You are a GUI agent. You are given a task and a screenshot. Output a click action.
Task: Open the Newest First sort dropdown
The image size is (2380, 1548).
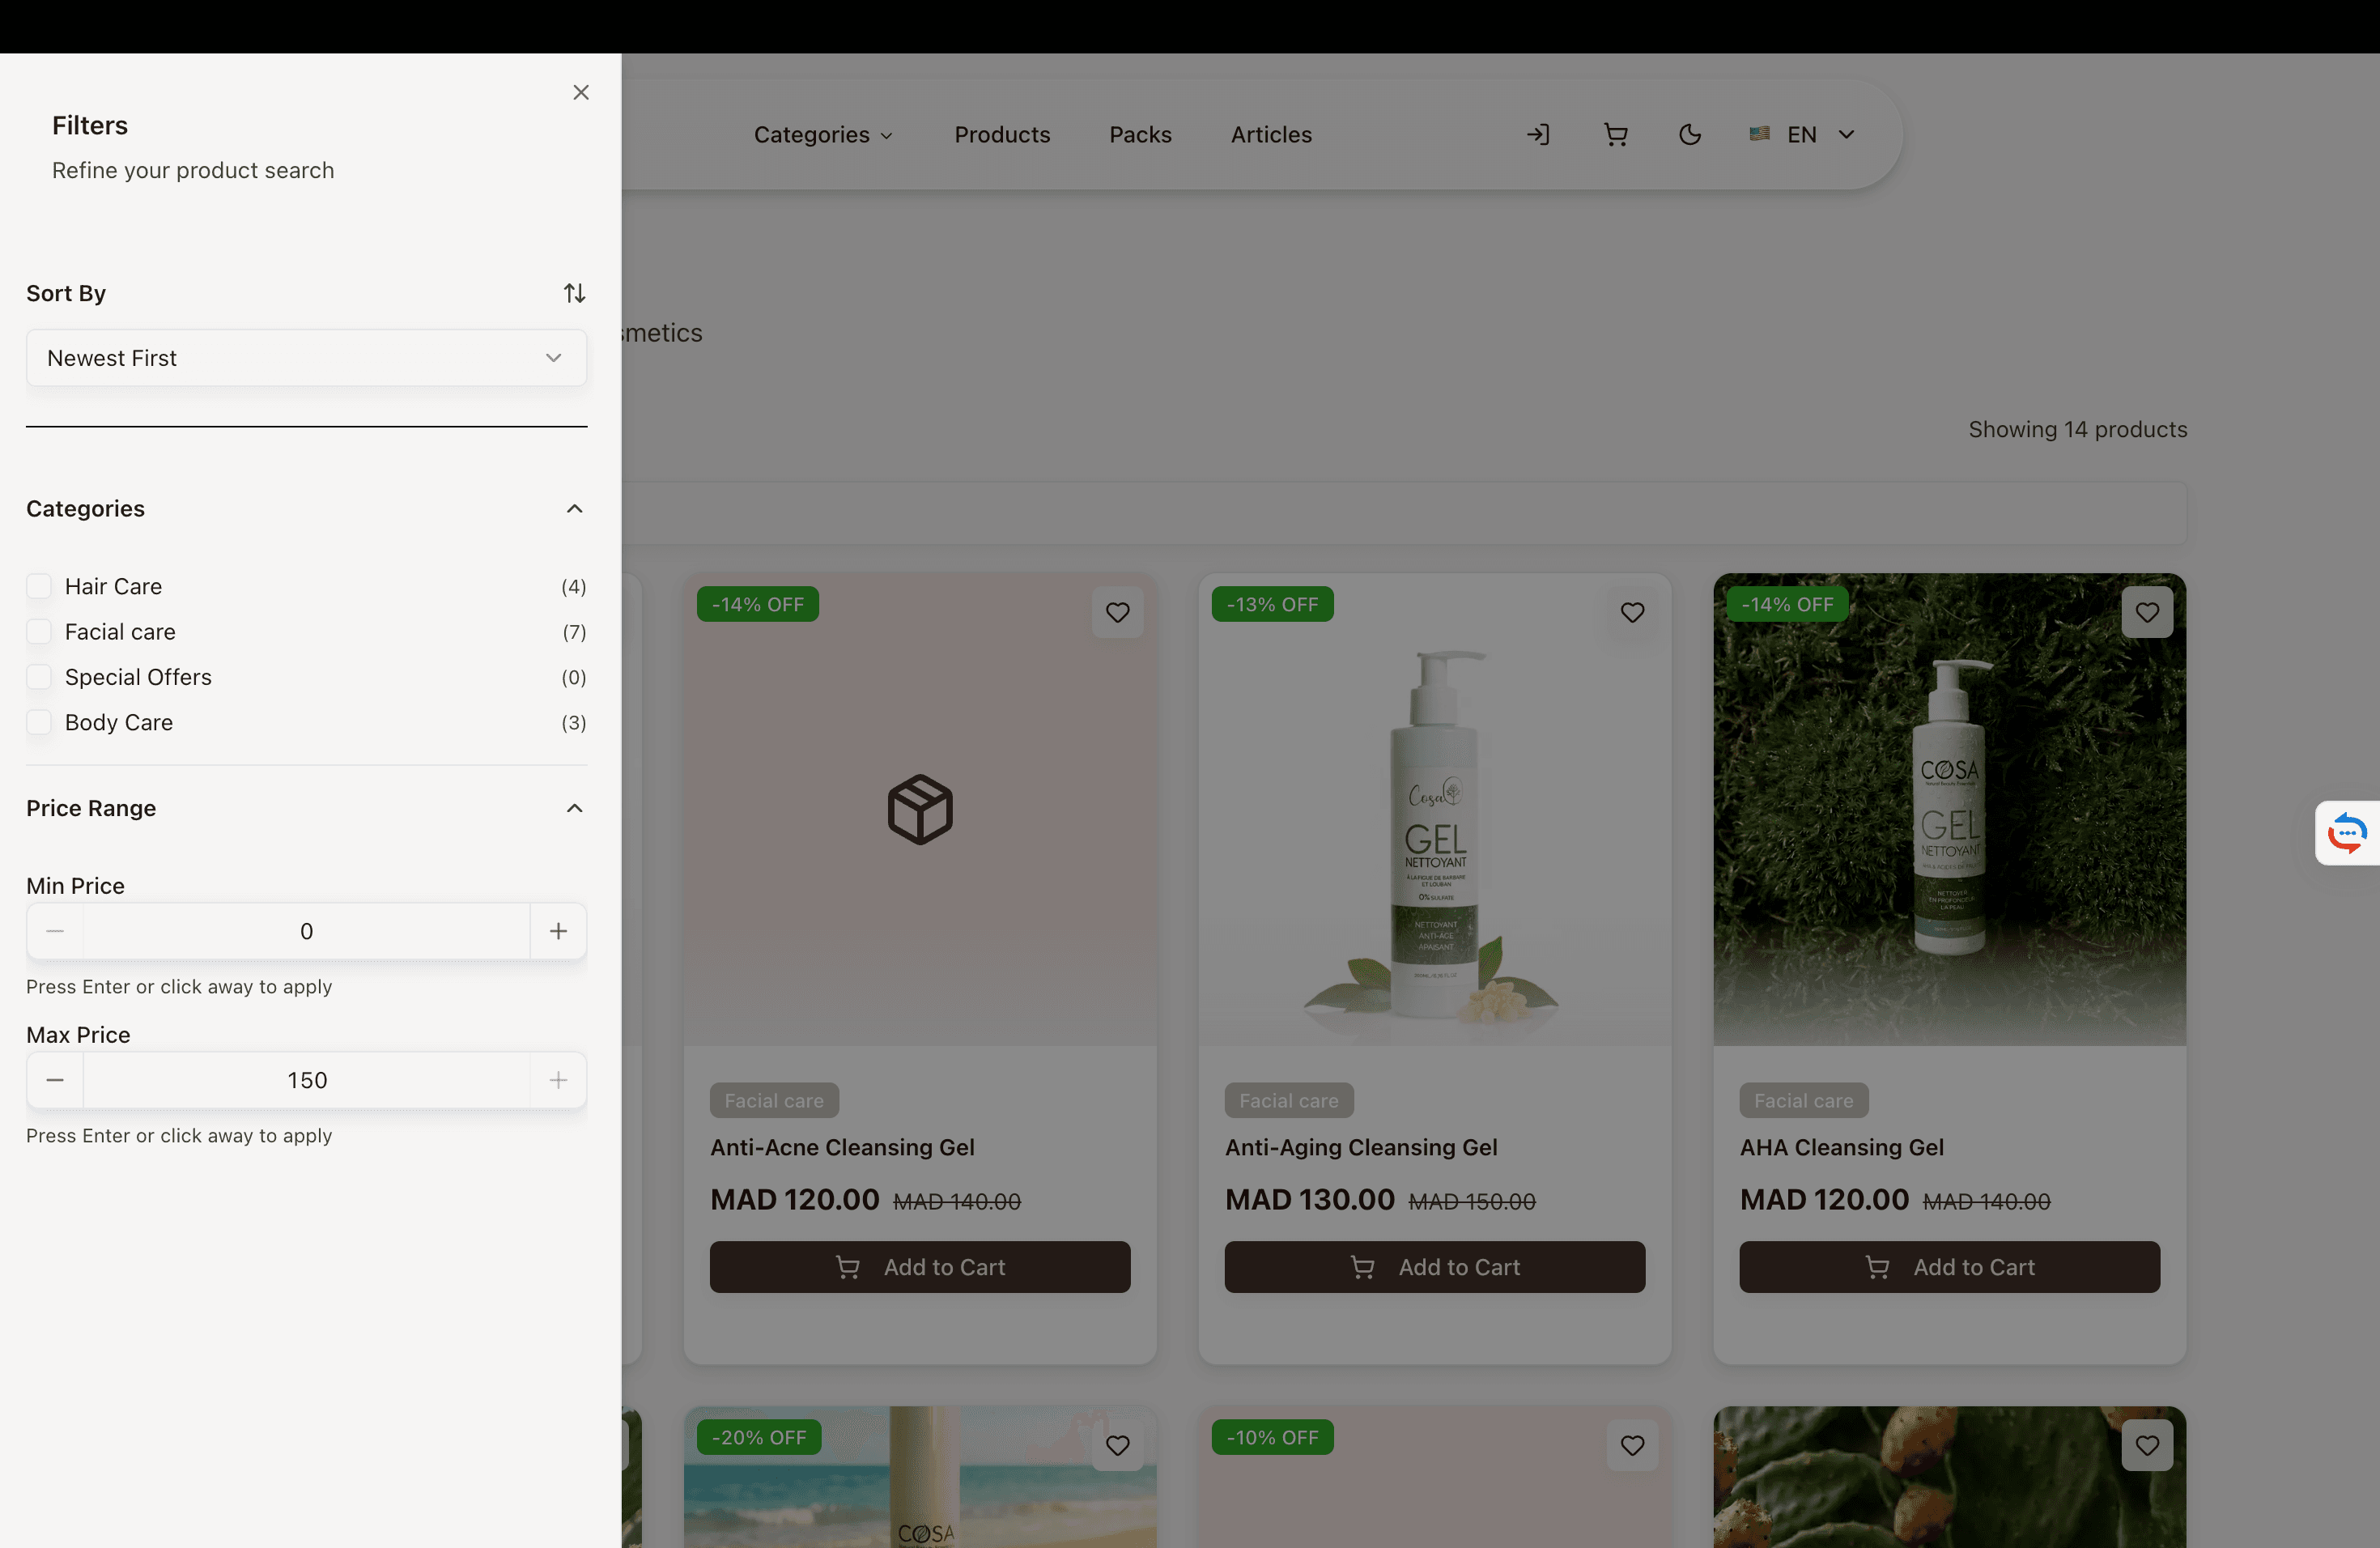[x=306, y=358]
